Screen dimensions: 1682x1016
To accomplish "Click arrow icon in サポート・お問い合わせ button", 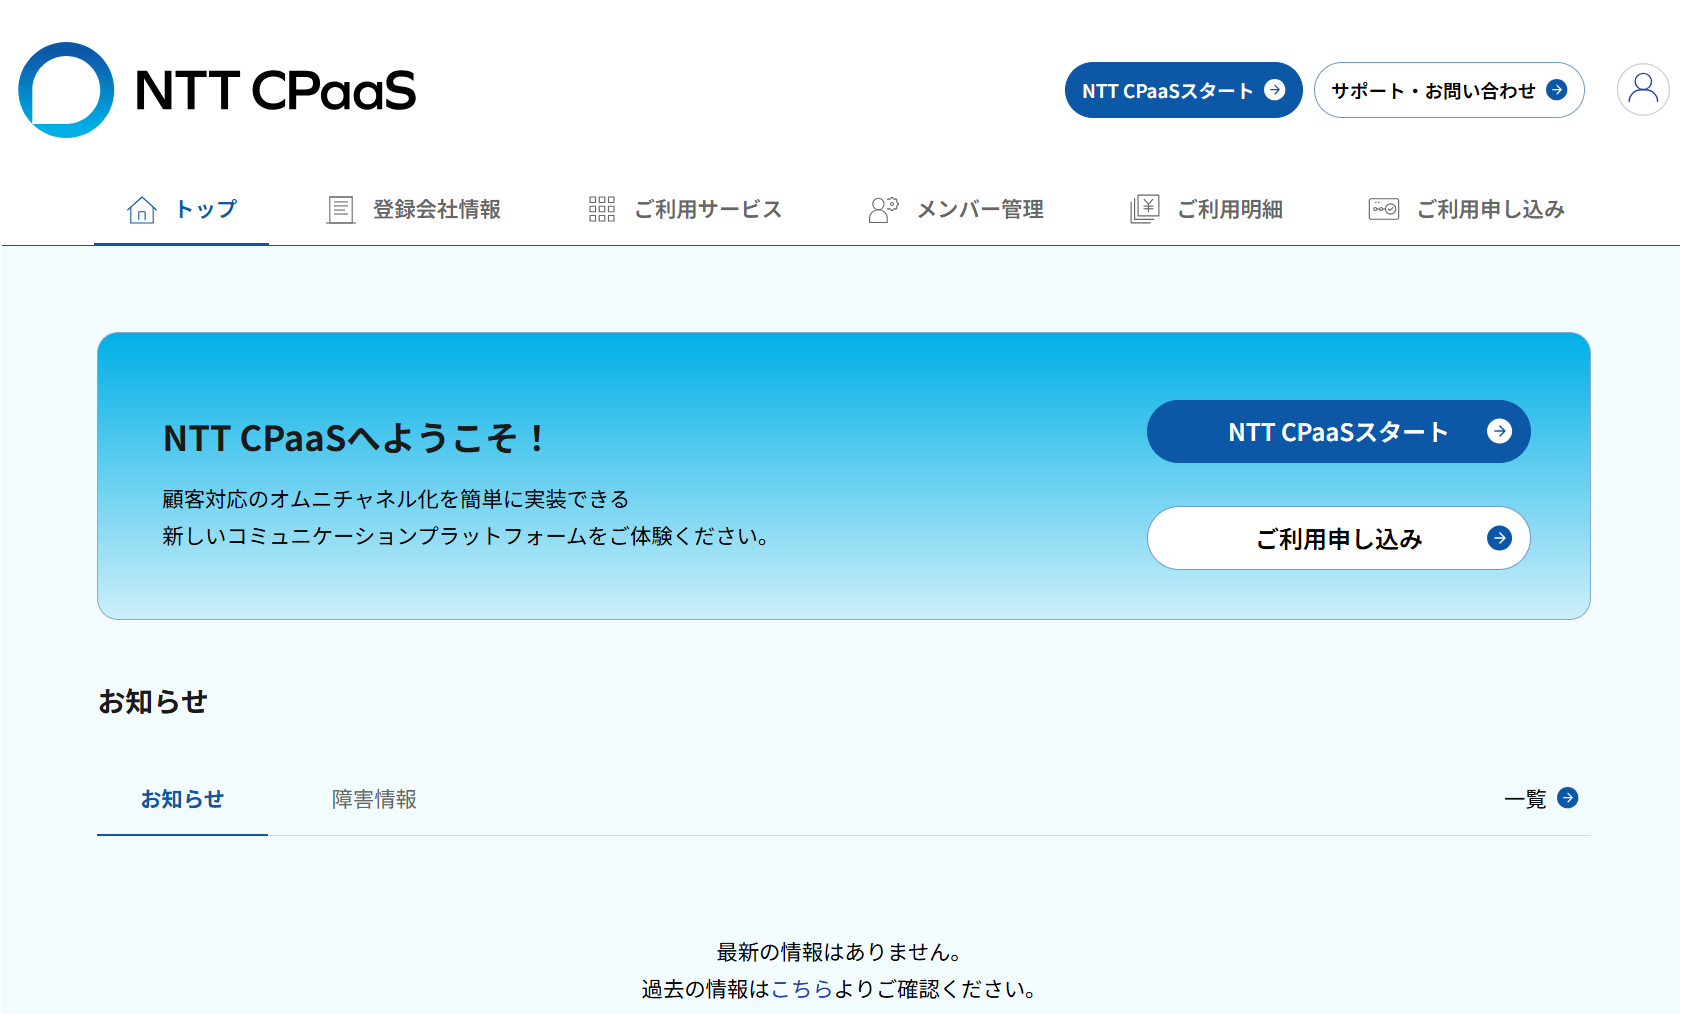I will point(1557,90).
